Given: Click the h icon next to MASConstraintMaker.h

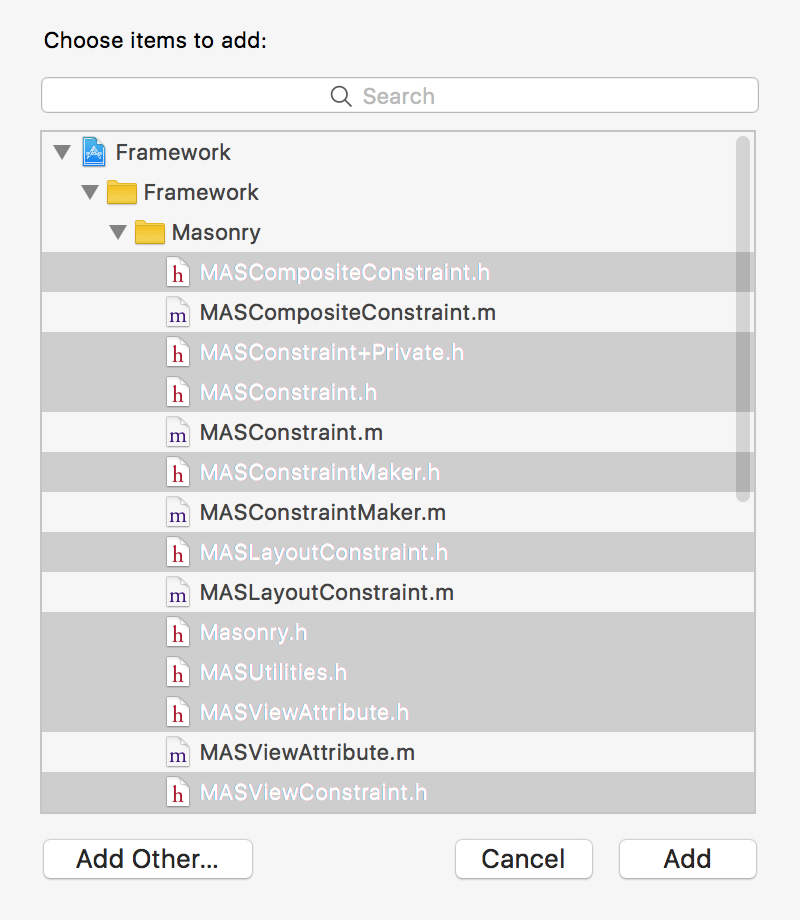Looking at the screenshot, I should (177, 472).
